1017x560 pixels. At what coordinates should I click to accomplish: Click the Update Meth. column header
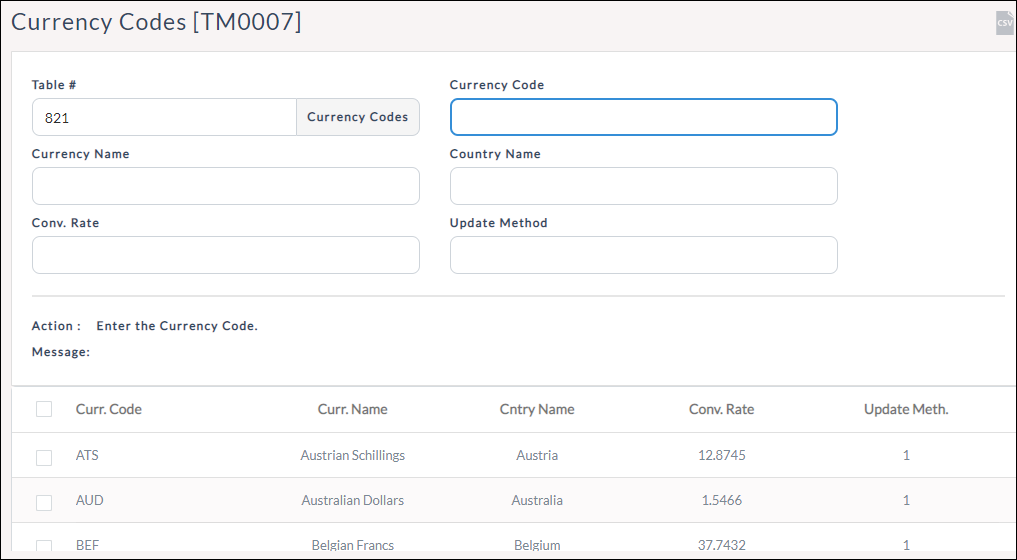[906, 409]
